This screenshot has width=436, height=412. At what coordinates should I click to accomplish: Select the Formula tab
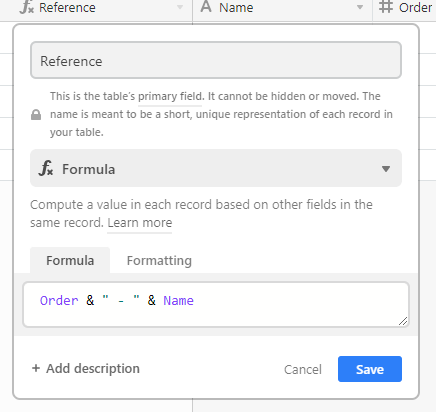pos(70,261)
